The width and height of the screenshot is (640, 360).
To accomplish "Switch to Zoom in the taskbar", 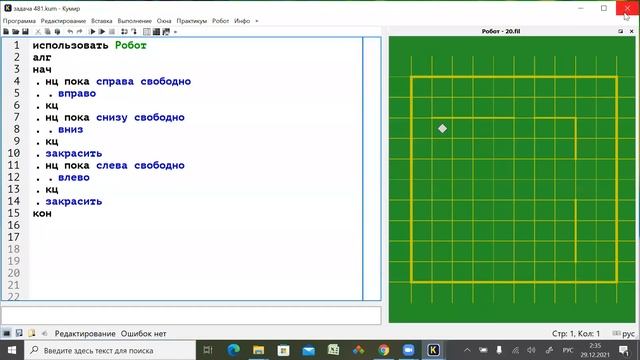I will pyautogui.click(x=408, y=350).
